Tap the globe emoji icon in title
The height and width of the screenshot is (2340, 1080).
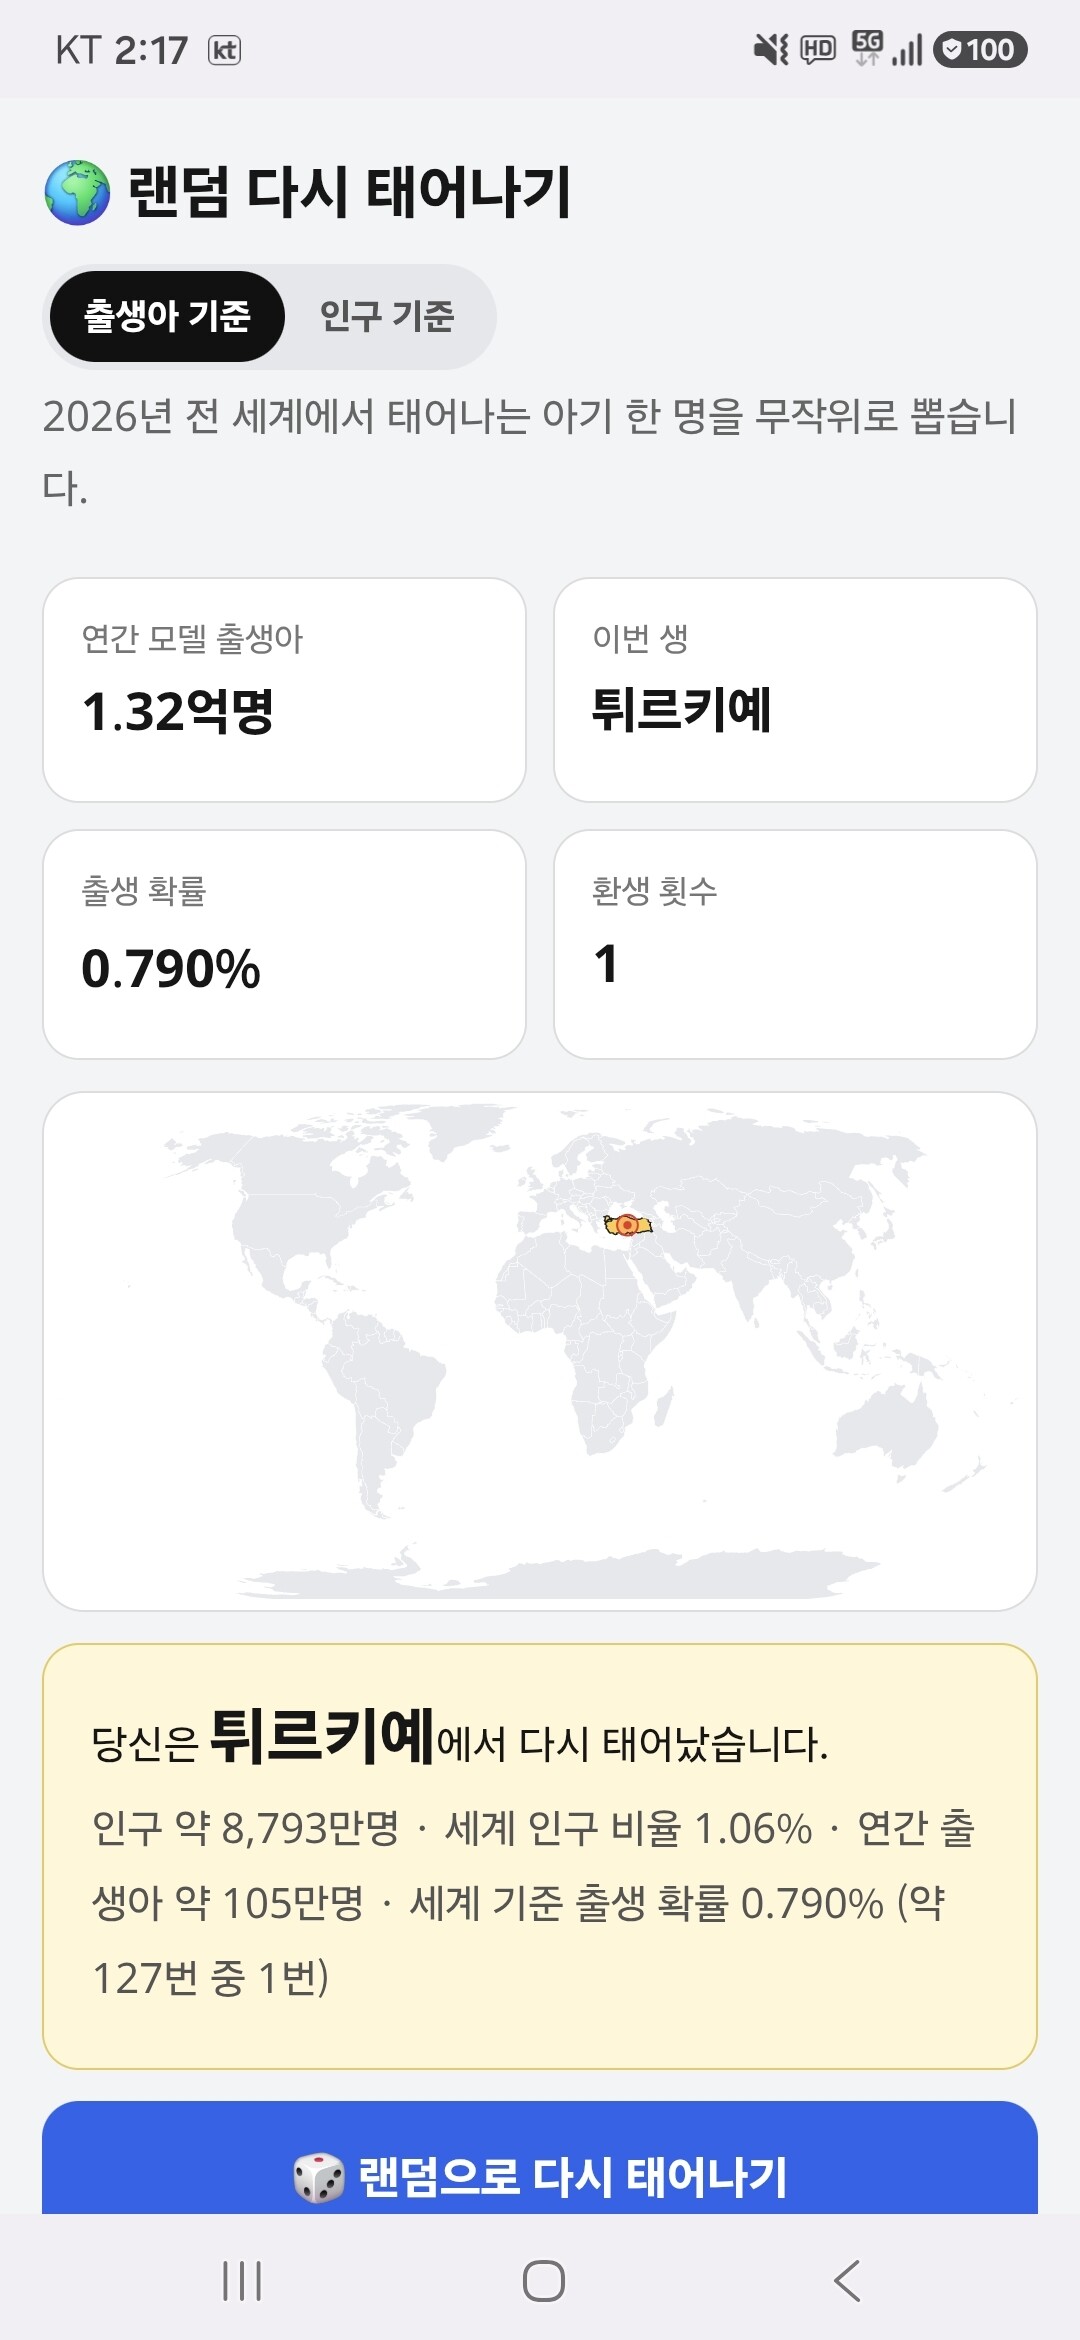click(x=77, y=192)
